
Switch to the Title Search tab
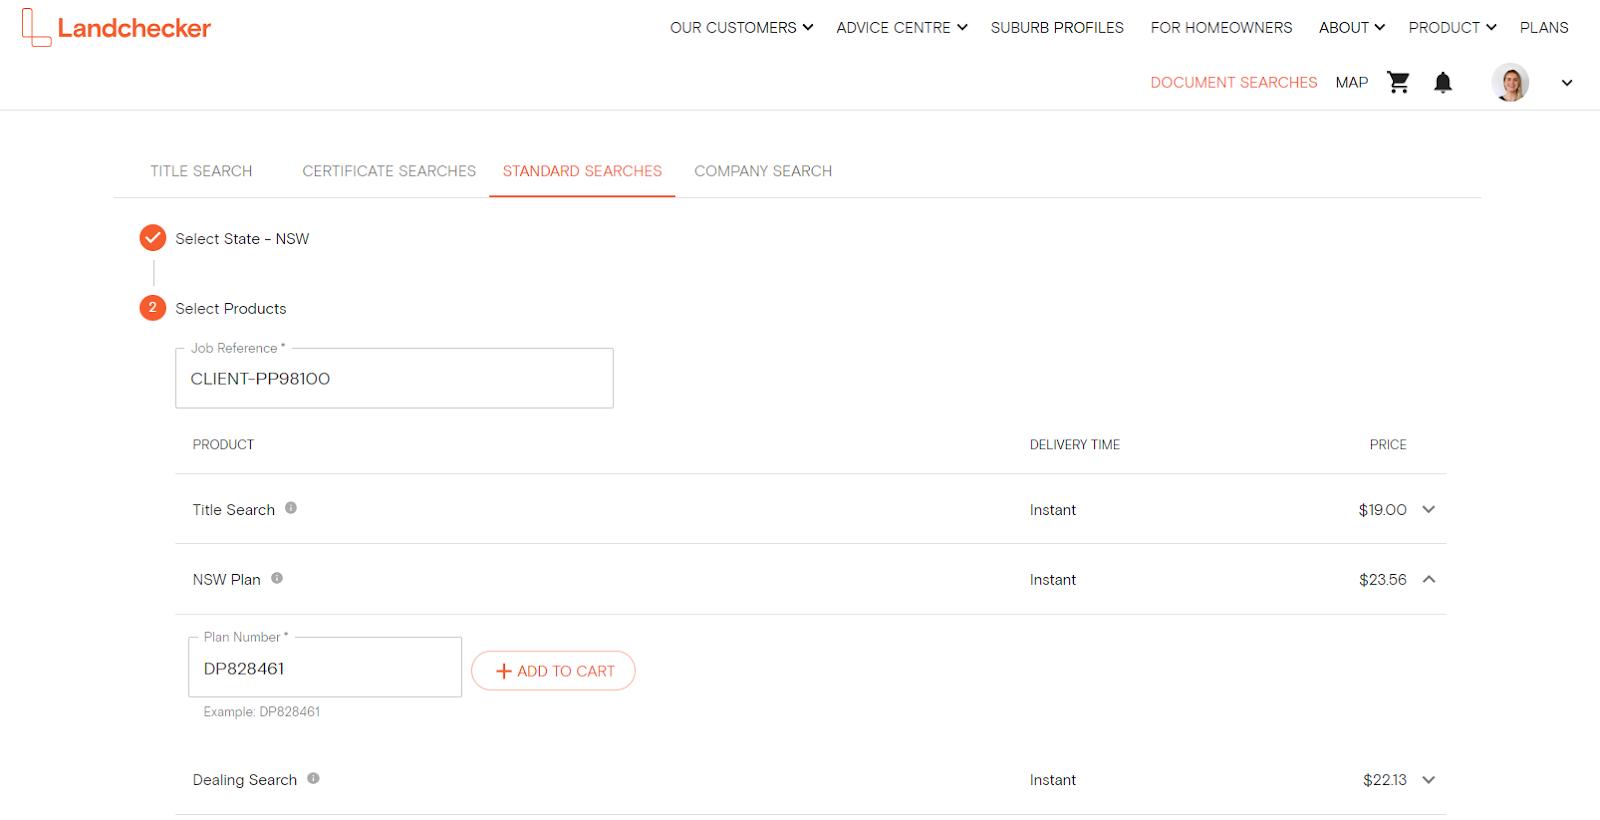(x=201, y=171)
